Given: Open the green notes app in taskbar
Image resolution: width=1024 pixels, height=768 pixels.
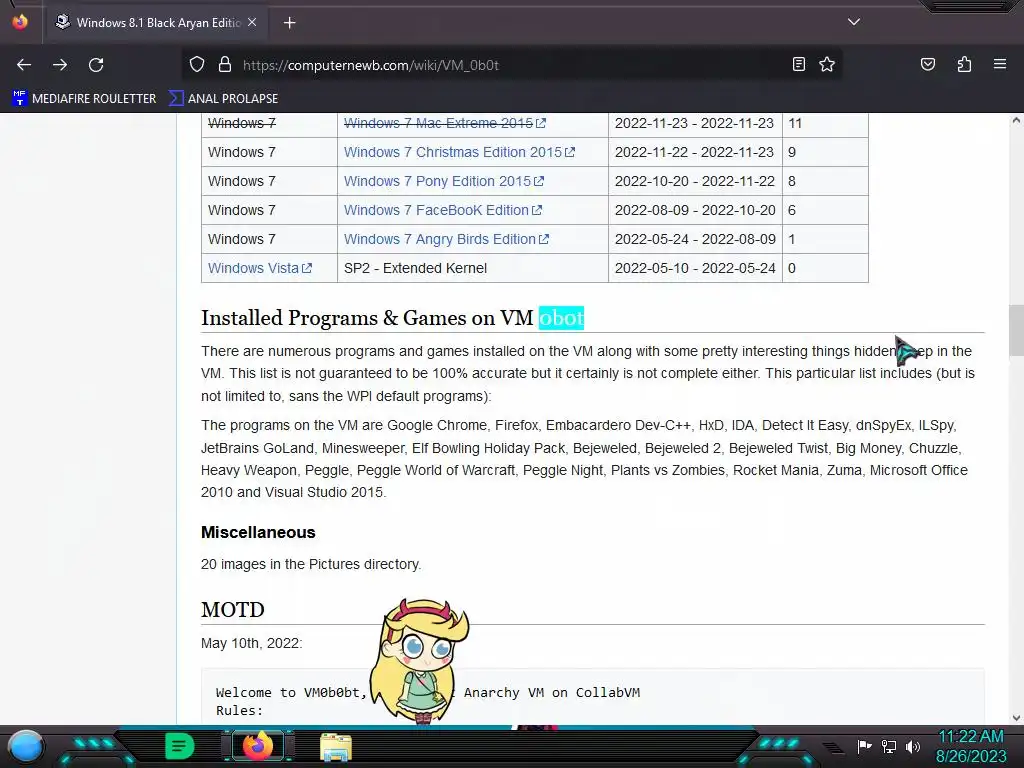Looking at the screenshot, I should [180, 746].
